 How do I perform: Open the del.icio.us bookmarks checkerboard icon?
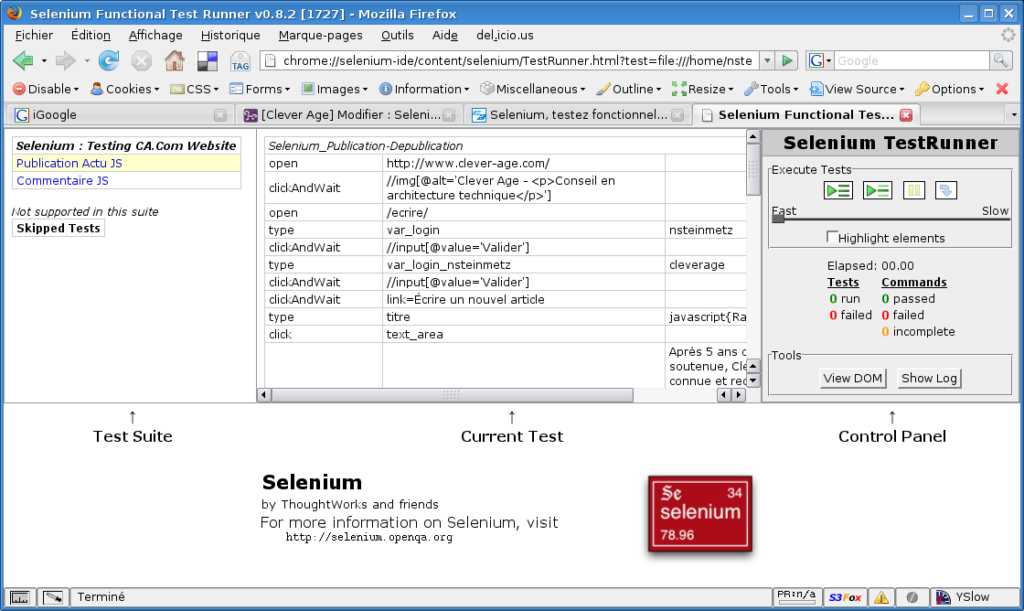pos(207,61)
